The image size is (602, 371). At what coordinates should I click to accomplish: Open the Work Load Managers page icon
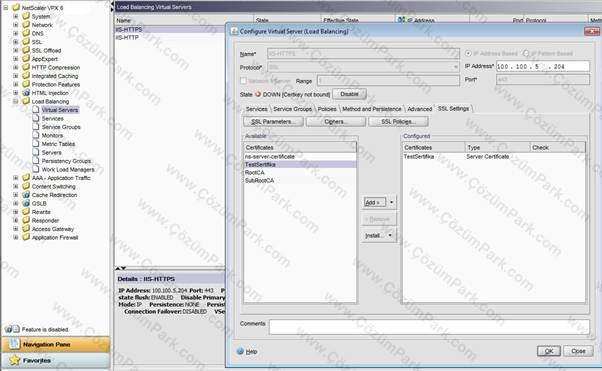click(36, 169)
